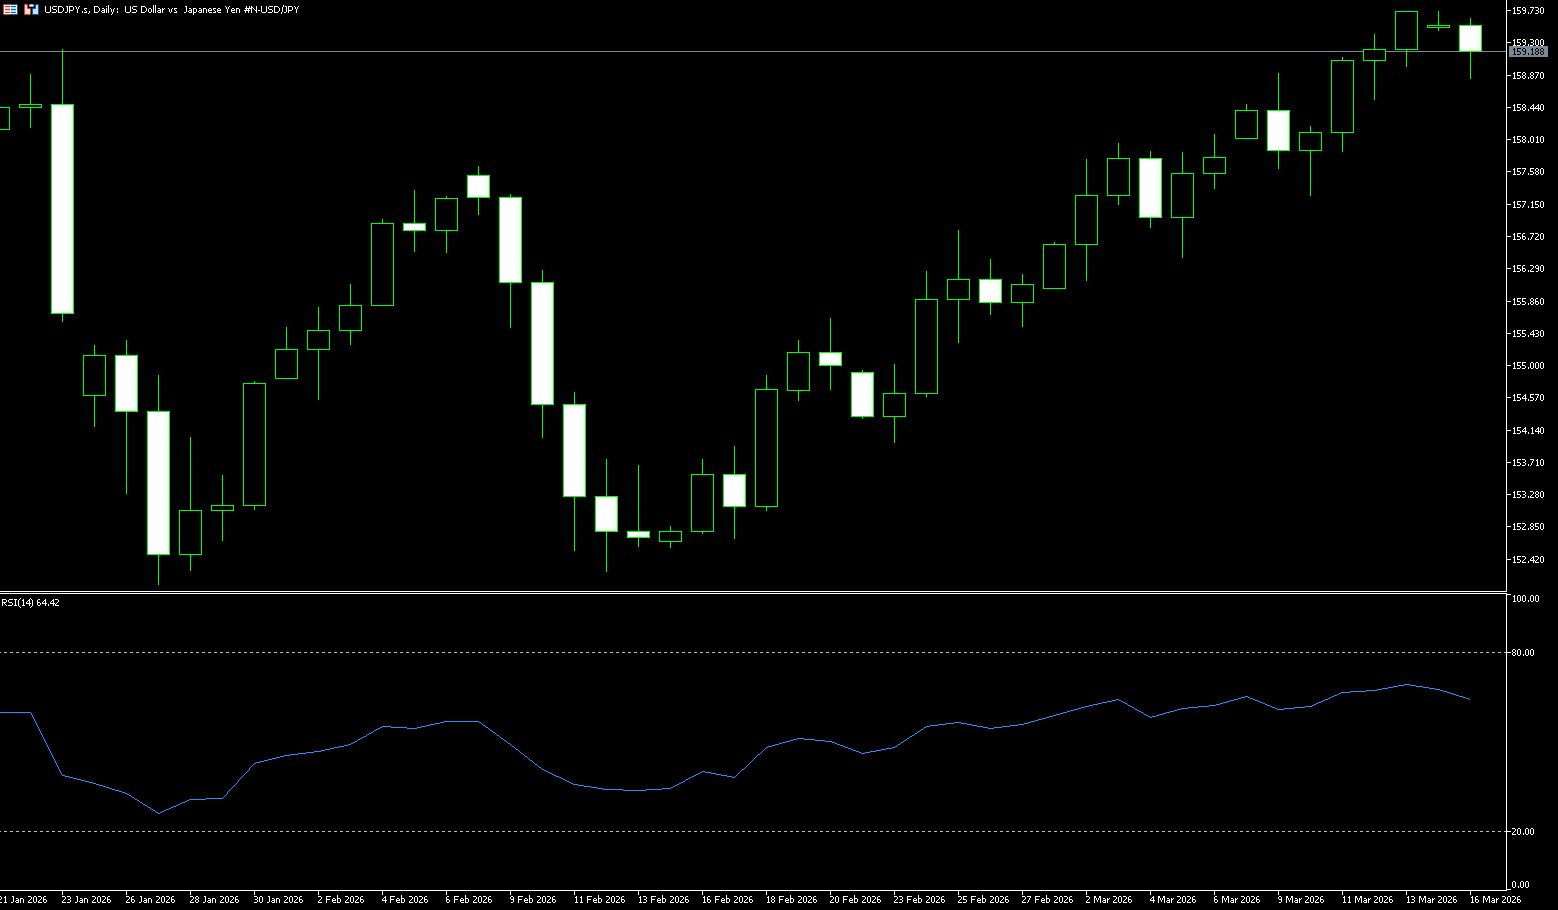Screen dimensions: 1558x910
Task: Click the red-blue grid icon at top-left
Action: pos(10,9)
